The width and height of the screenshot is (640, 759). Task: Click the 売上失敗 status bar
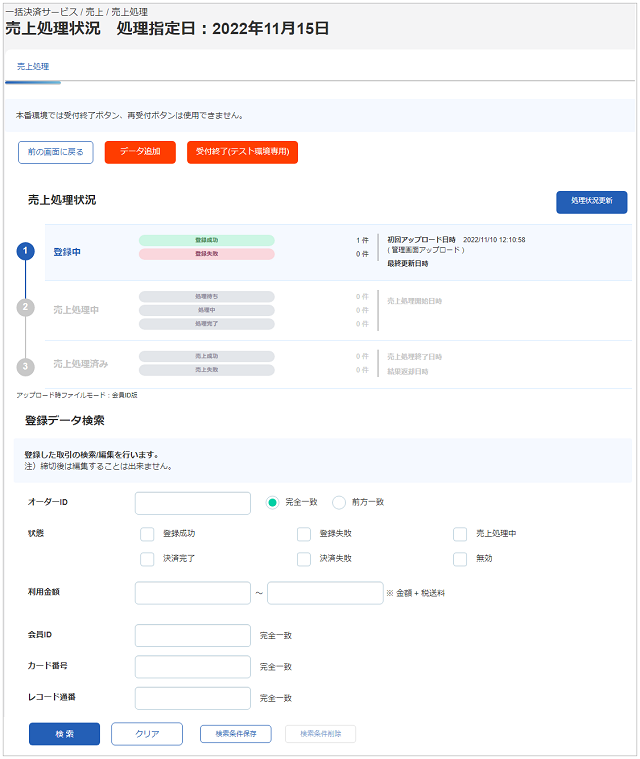coord(207,370)
